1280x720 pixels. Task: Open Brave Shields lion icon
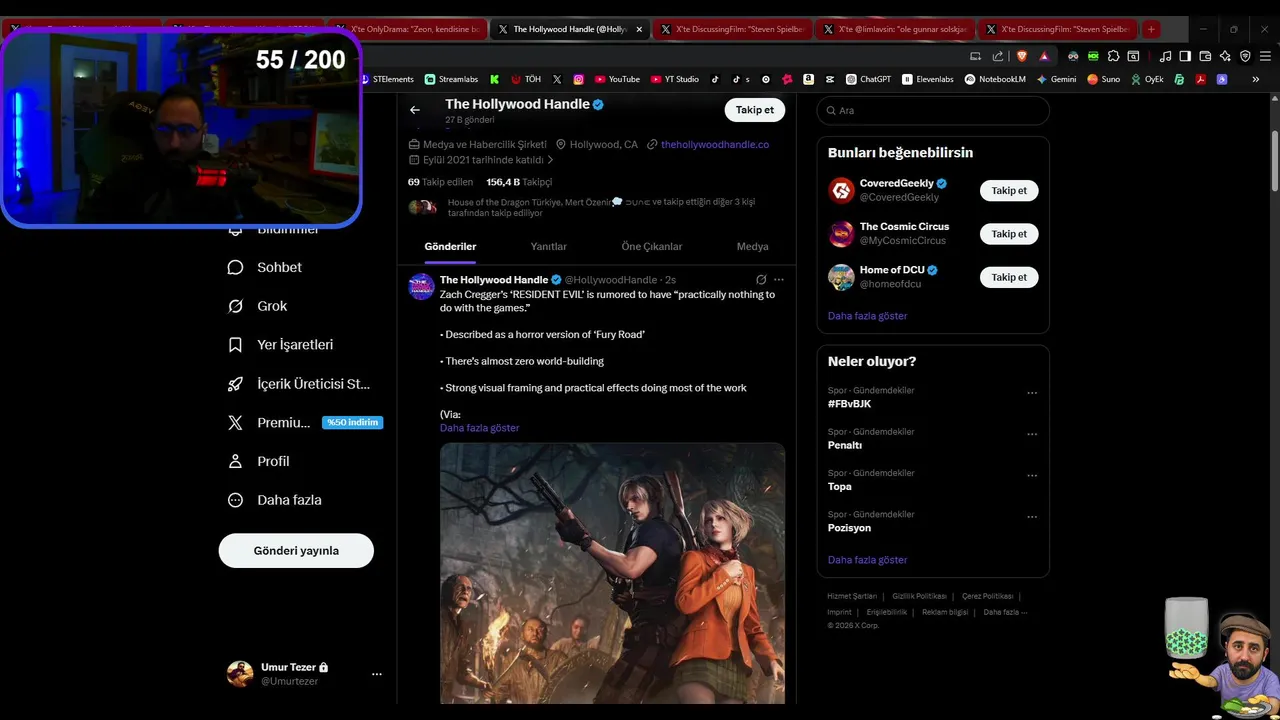pyautogui.click(x=1022, y=56)
